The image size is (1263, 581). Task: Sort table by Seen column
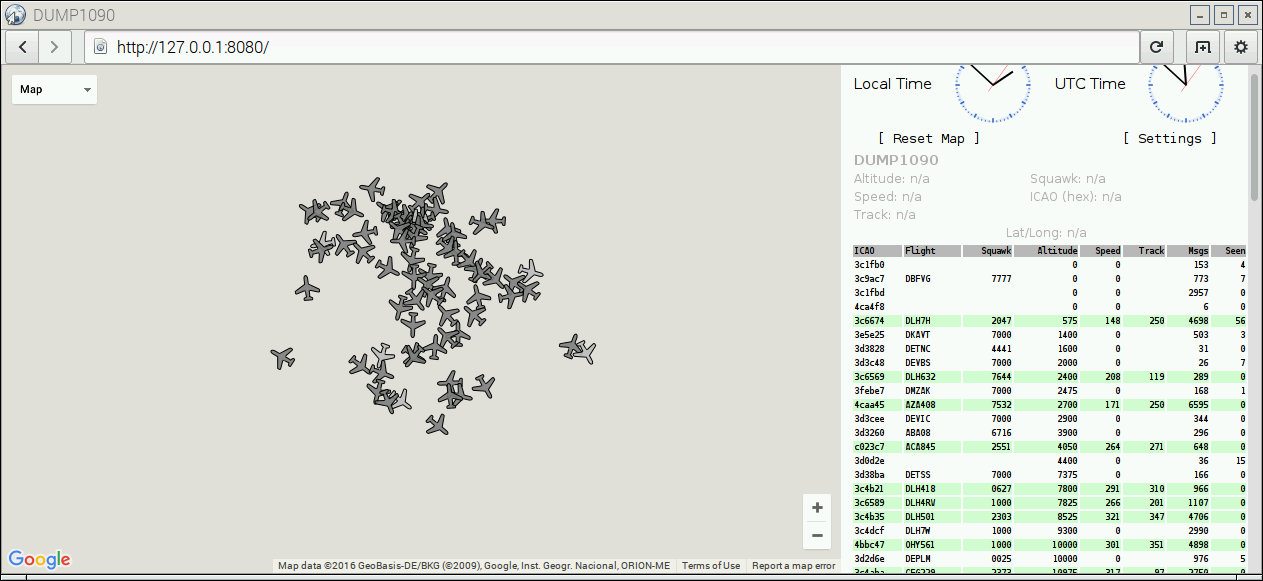click(x=1228, y=251)
